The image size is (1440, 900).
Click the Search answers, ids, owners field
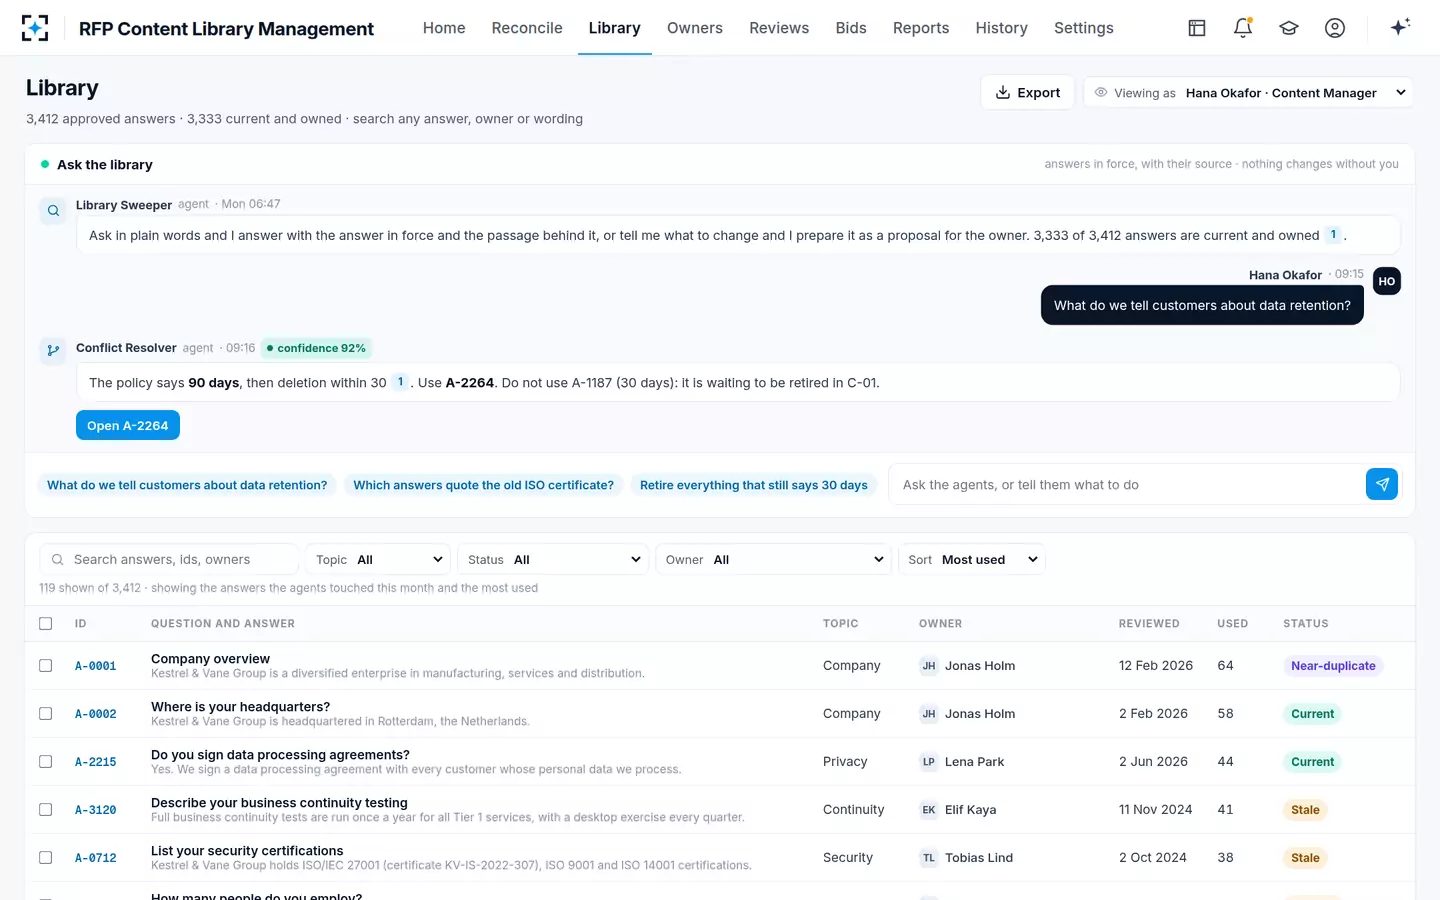(x=169, y=559)
